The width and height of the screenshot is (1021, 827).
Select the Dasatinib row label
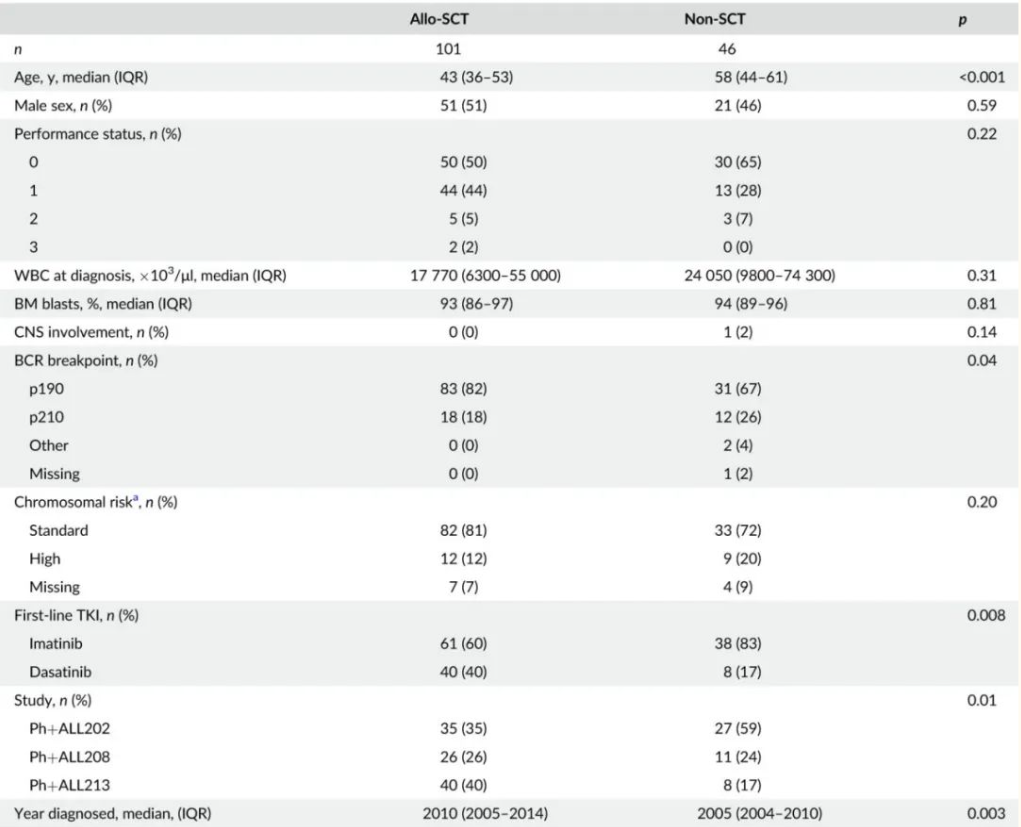pos(61,672)
